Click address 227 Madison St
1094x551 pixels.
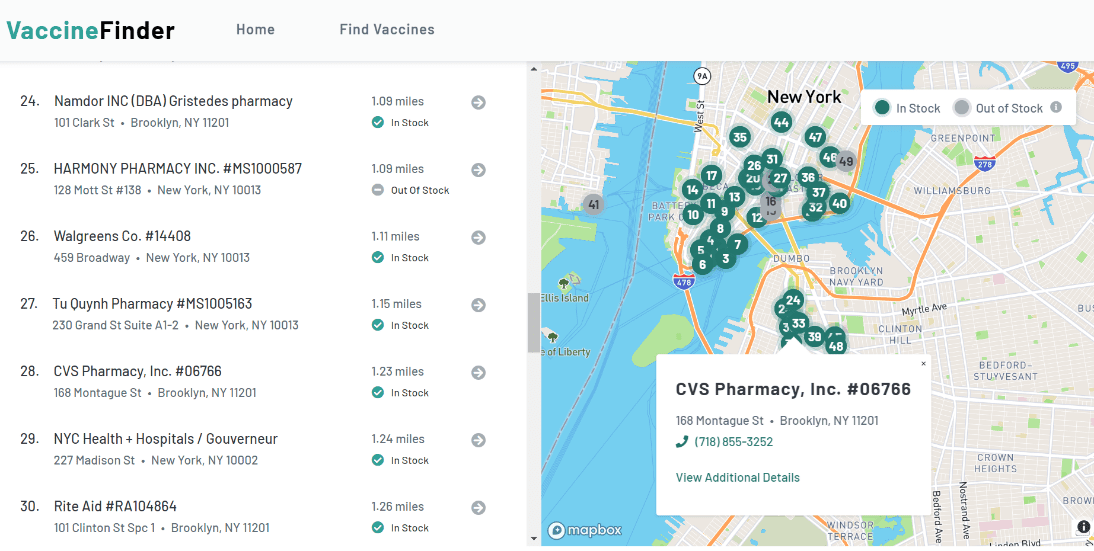(94, 460)
